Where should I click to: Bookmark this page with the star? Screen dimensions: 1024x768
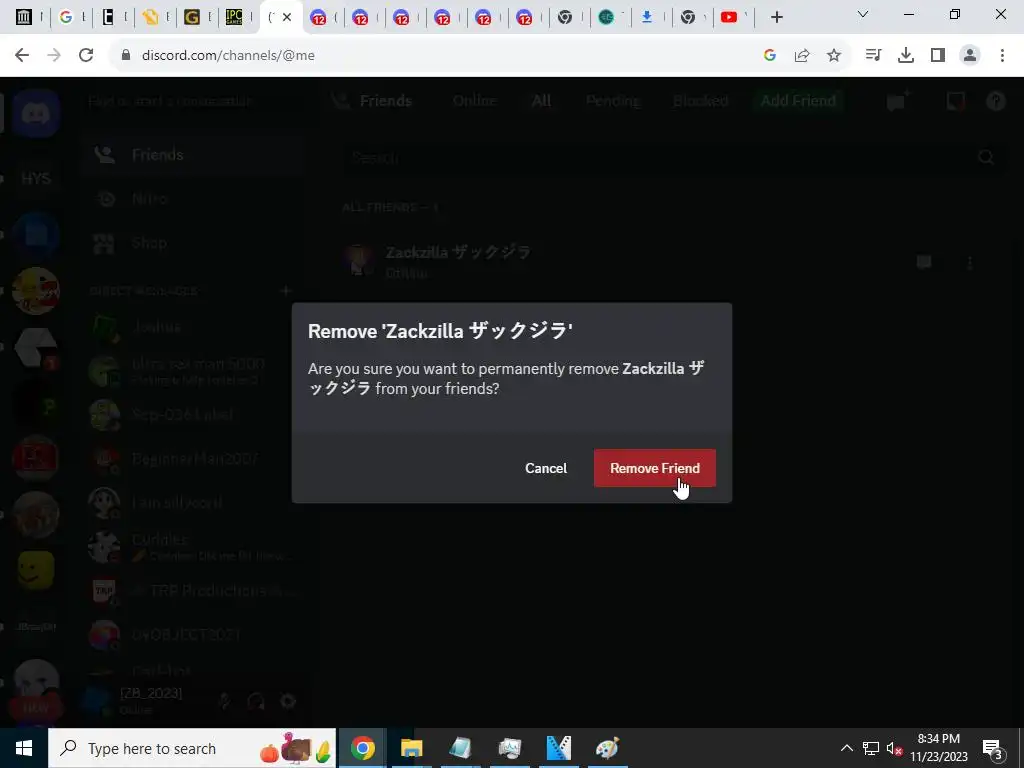(x=834, y=55)
